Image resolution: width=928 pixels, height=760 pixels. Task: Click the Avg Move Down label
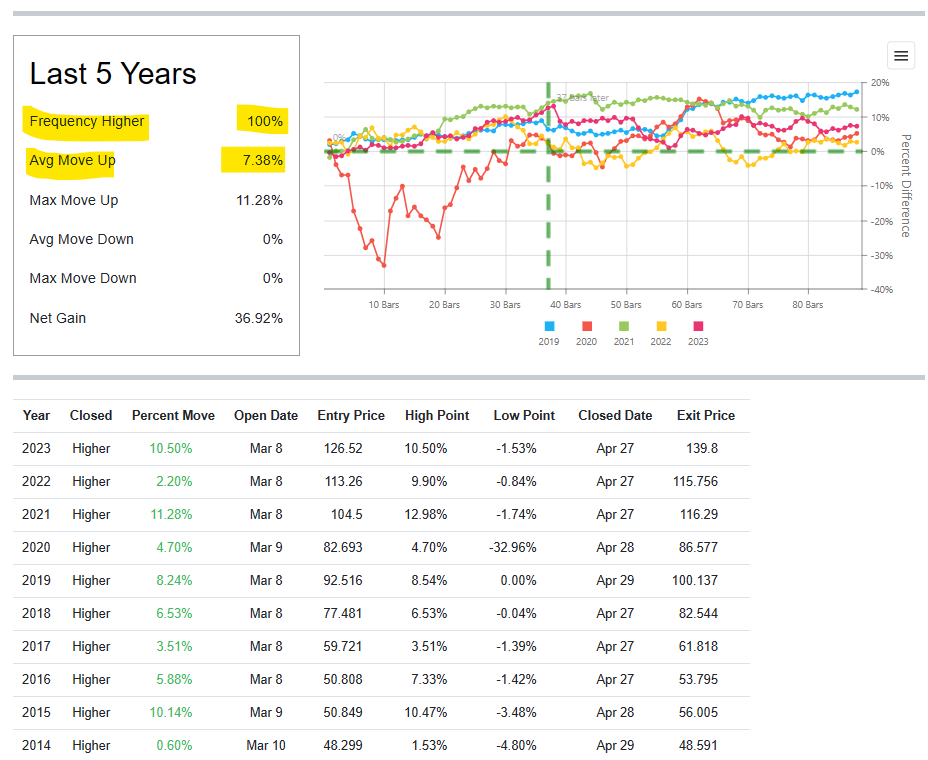point(81,240)
